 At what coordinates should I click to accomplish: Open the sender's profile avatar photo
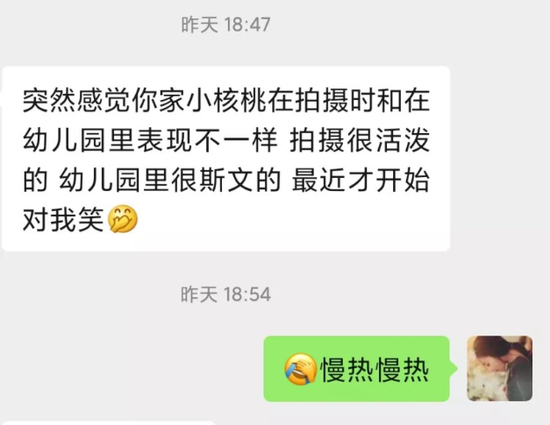[x=500, y=368]
